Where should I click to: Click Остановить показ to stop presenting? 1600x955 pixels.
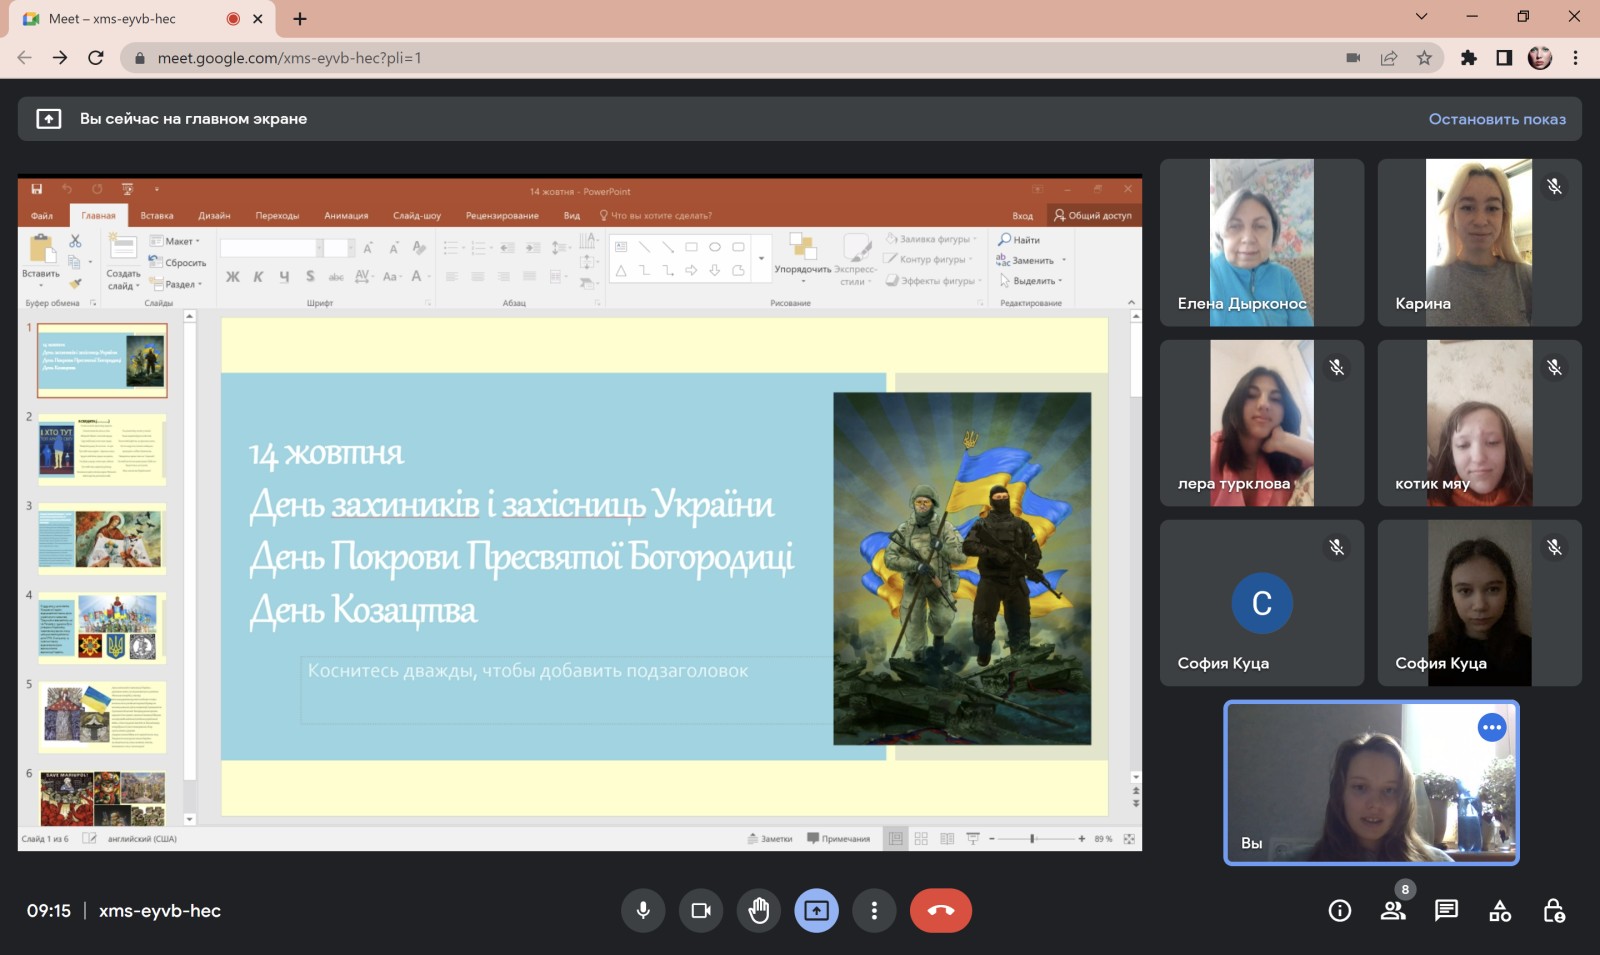point(1497,119)
